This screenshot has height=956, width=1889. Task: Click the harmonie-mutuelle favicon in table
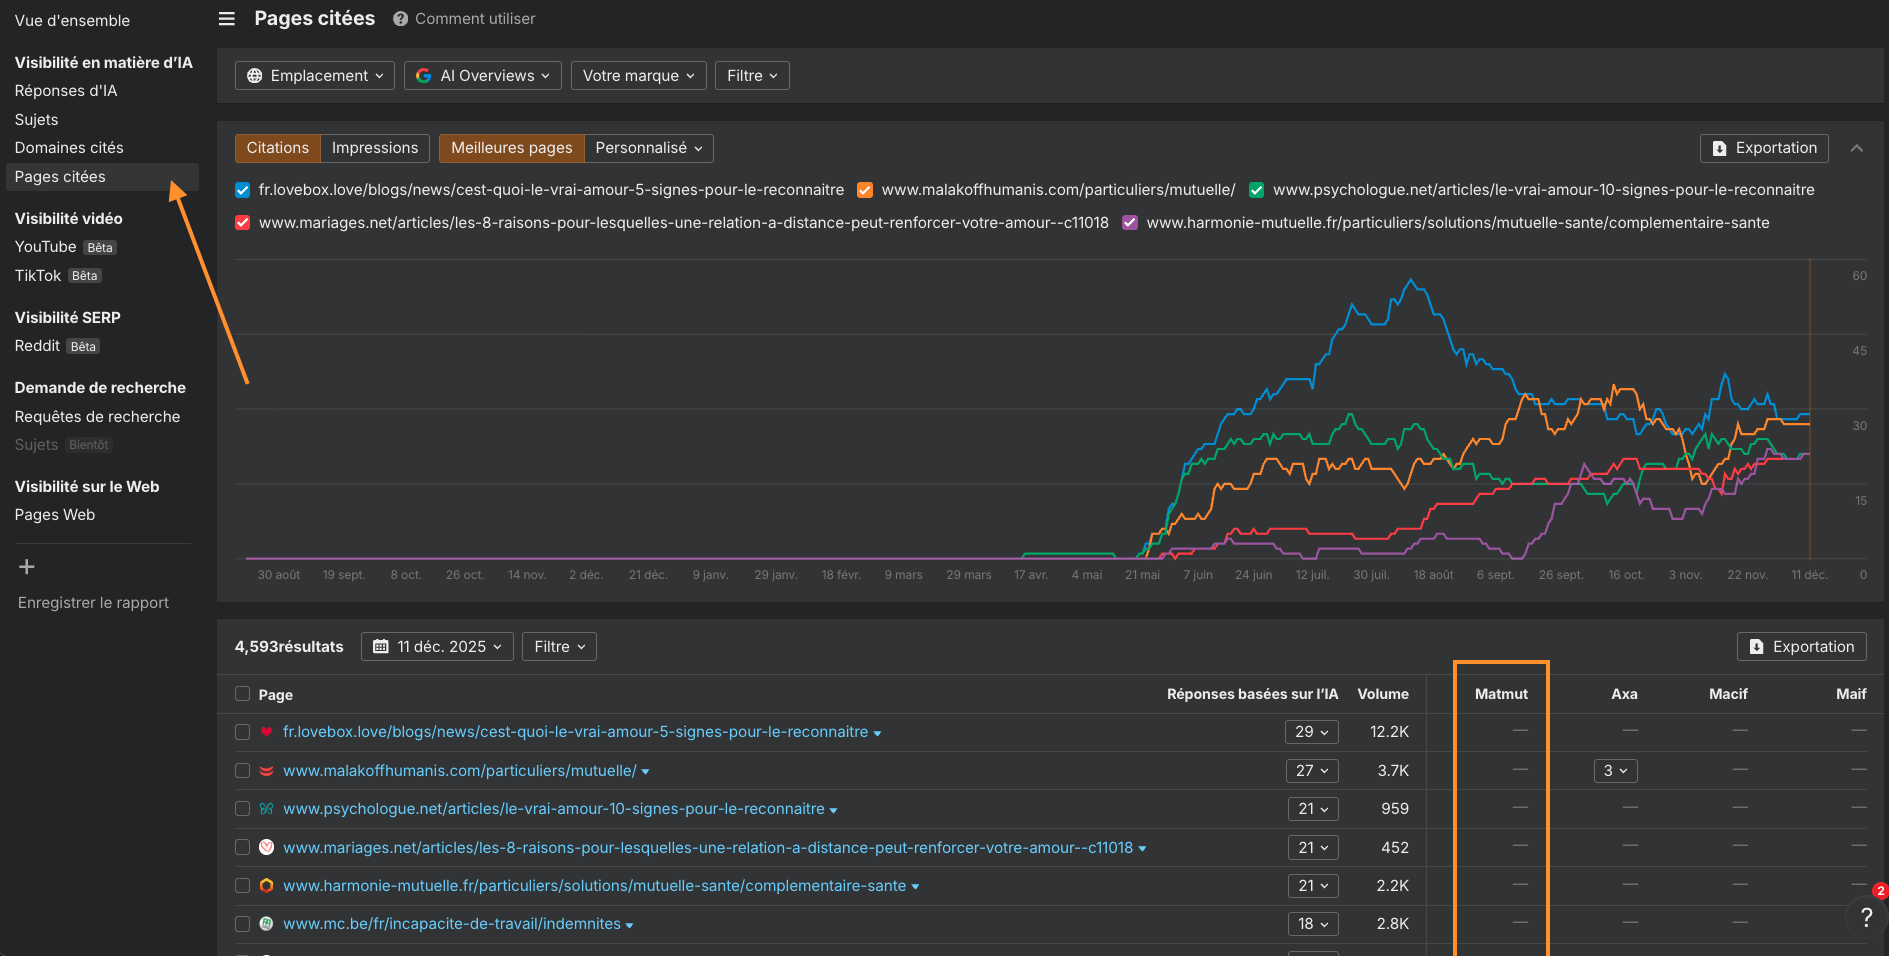click(267, 886)
